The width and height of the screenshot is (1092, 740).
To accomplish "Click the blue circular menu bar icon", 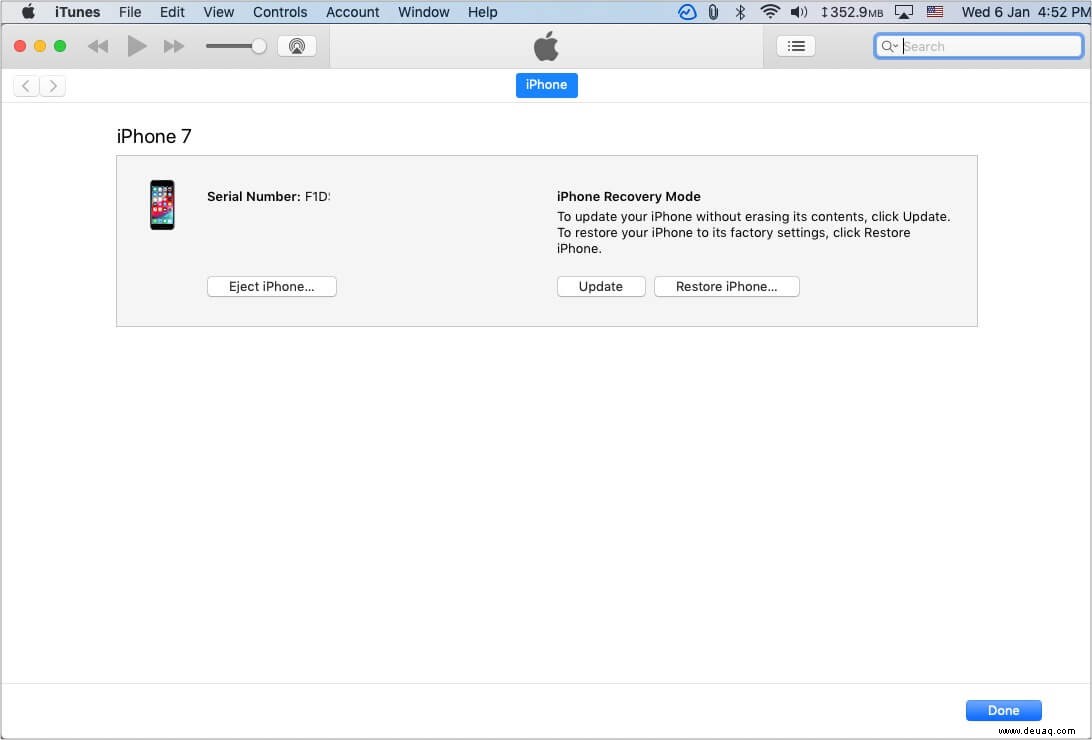I will tap(687, 12).
